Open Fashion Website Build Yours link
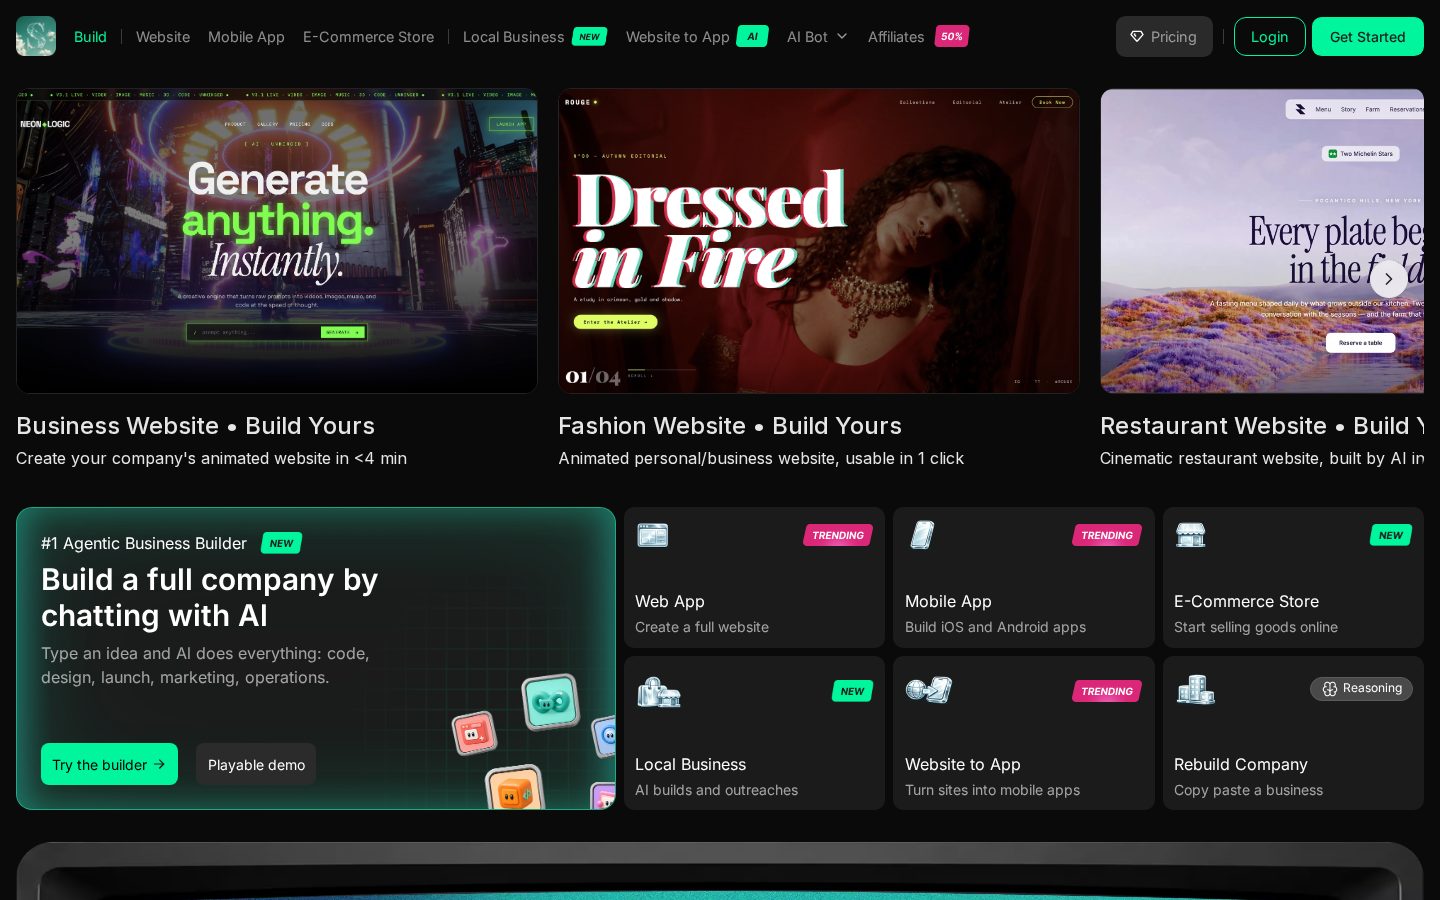 (x=730, y=426)
